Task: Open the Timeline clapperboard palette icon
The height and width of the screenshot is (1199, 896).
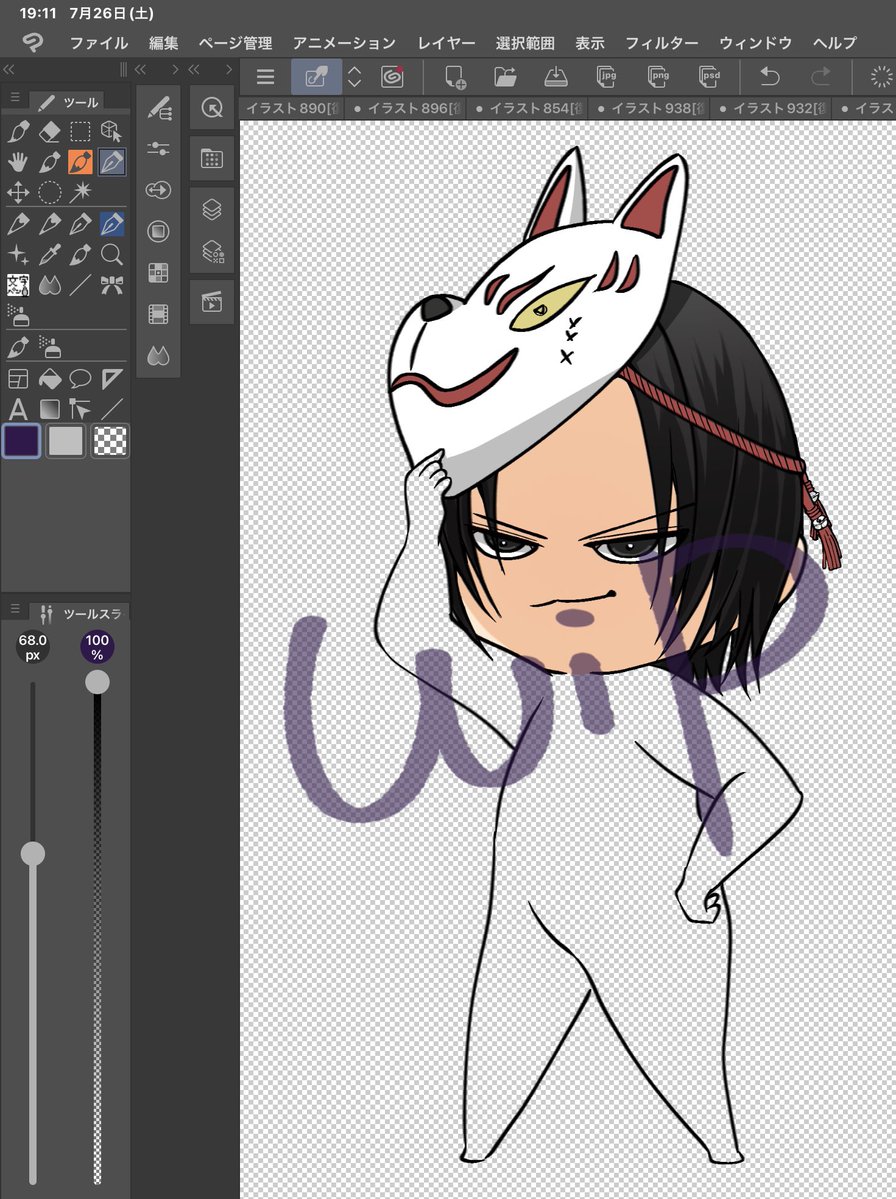Action: (212, 302)
